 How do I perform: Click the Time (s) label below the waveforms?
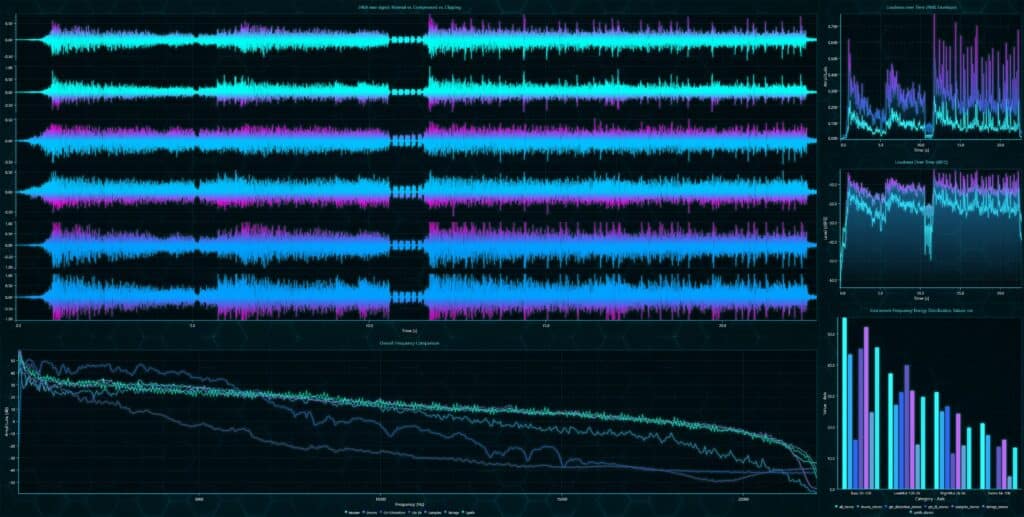click(x=410, y=331)
